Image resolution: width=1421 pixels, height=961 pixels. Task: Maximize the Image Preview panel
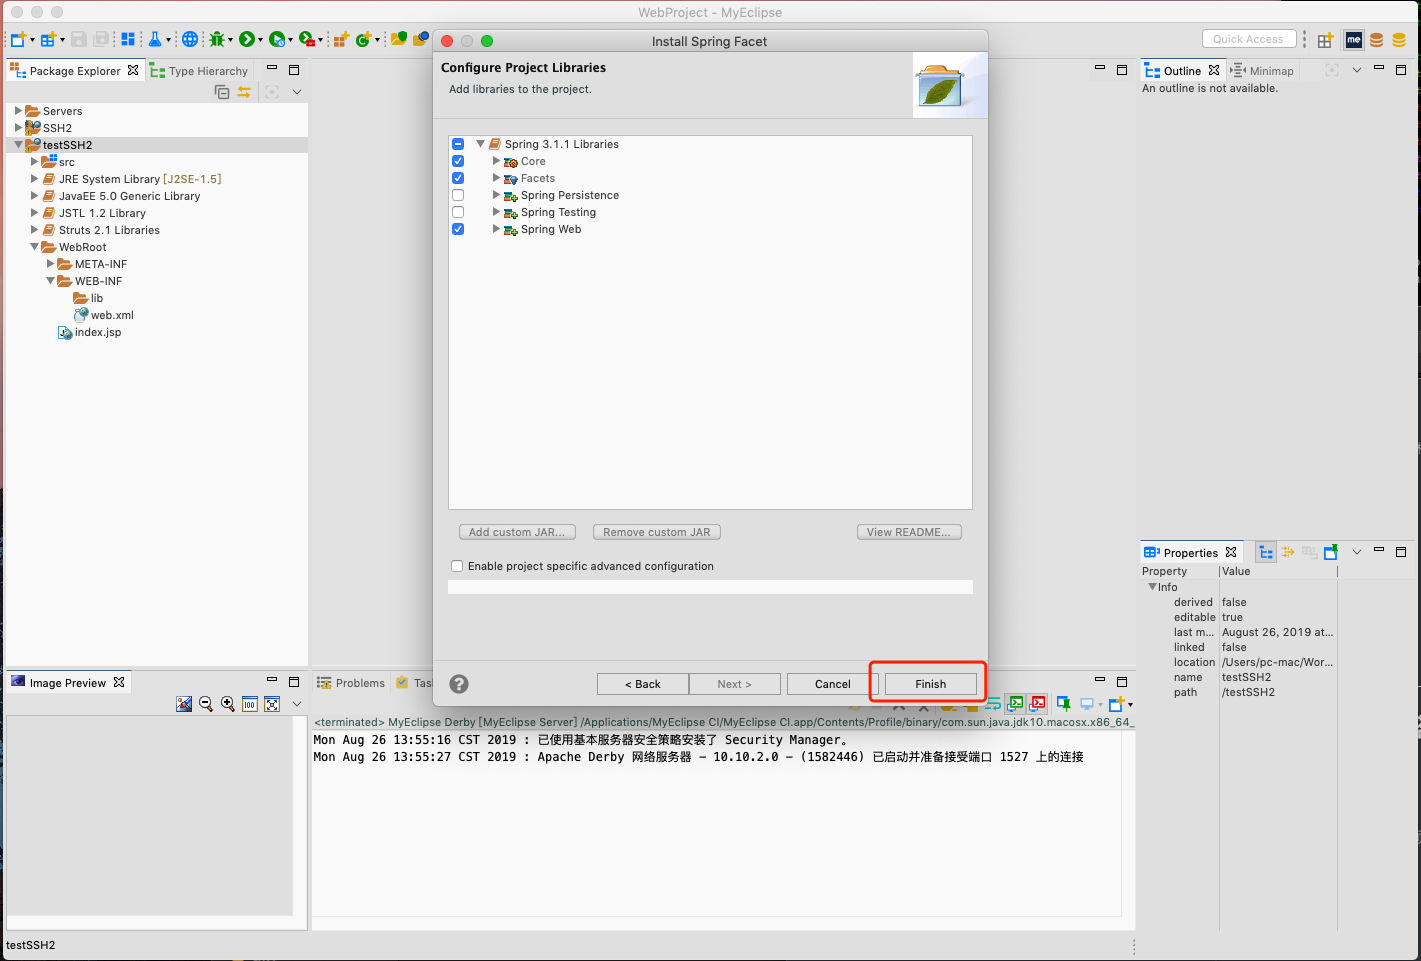294,682
